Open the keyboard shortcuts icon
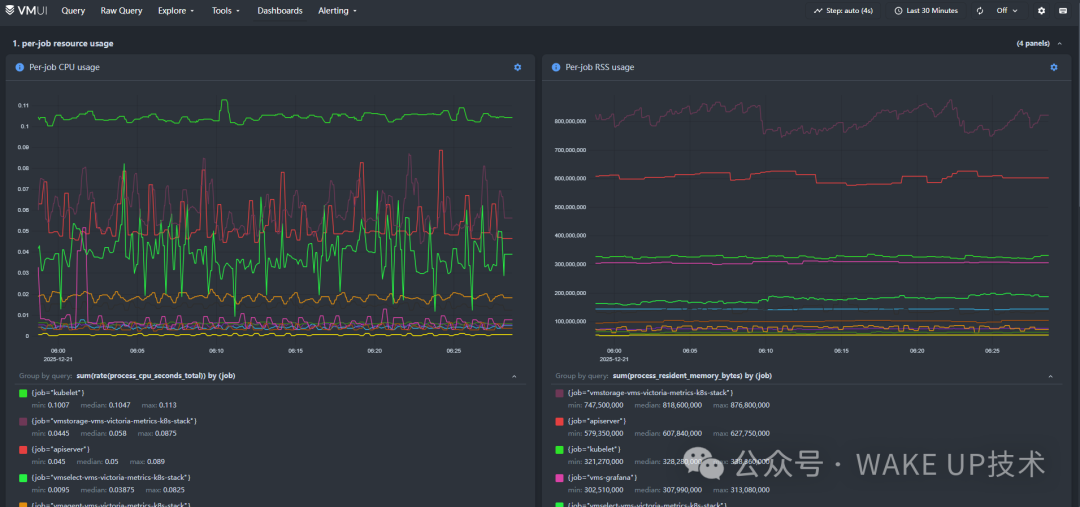 tap(1063, 11)
